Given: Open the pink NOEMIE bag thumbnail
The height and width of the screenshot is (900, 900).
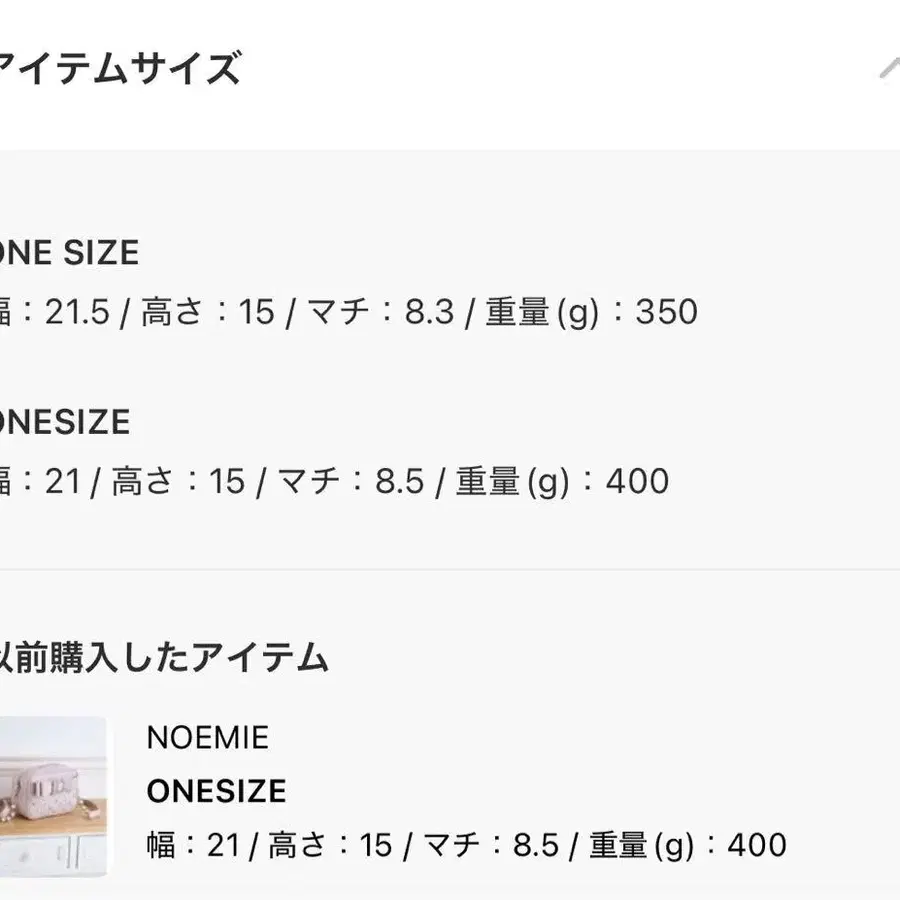Looking at the screenshot, I should (x=53, y=796).
